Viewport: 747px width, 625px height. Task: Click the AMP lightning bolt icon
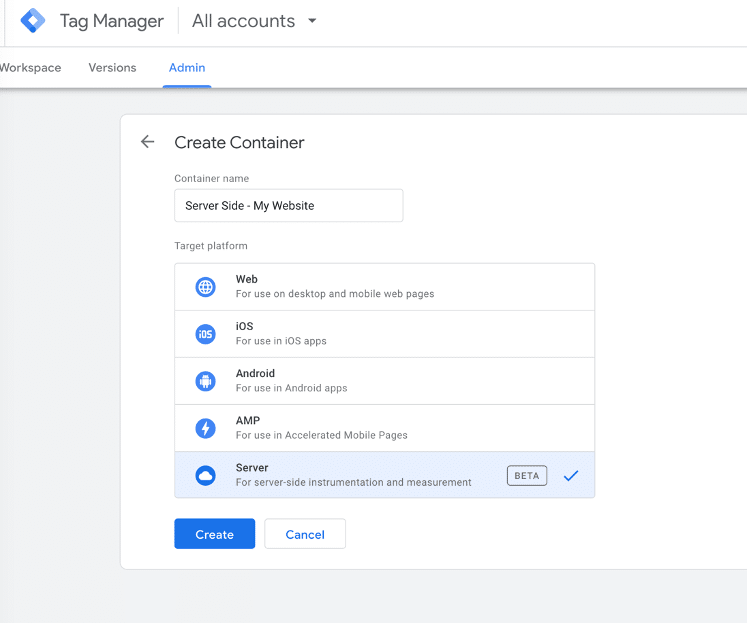point(205,428)
